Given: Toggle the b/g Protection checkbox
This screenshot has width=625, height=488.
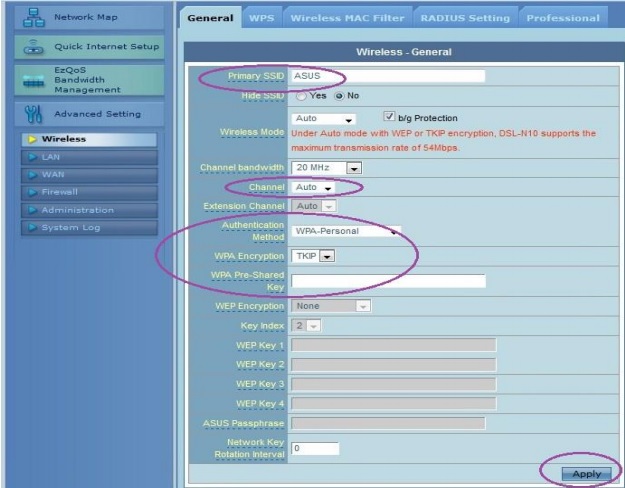Looking at the screenshot, I should tap(389, 116).
